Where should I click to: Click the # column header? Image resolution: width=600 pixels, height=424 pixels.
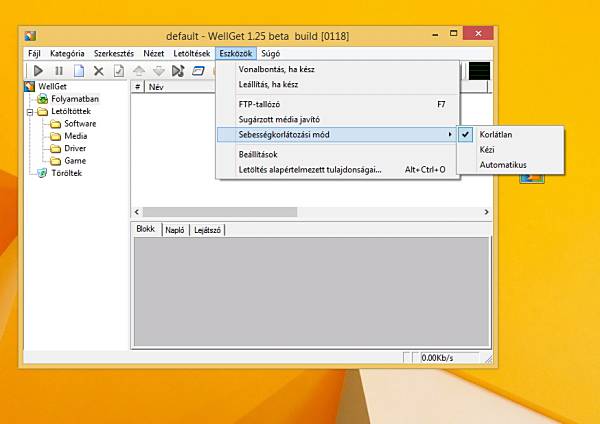coord(137,87)
